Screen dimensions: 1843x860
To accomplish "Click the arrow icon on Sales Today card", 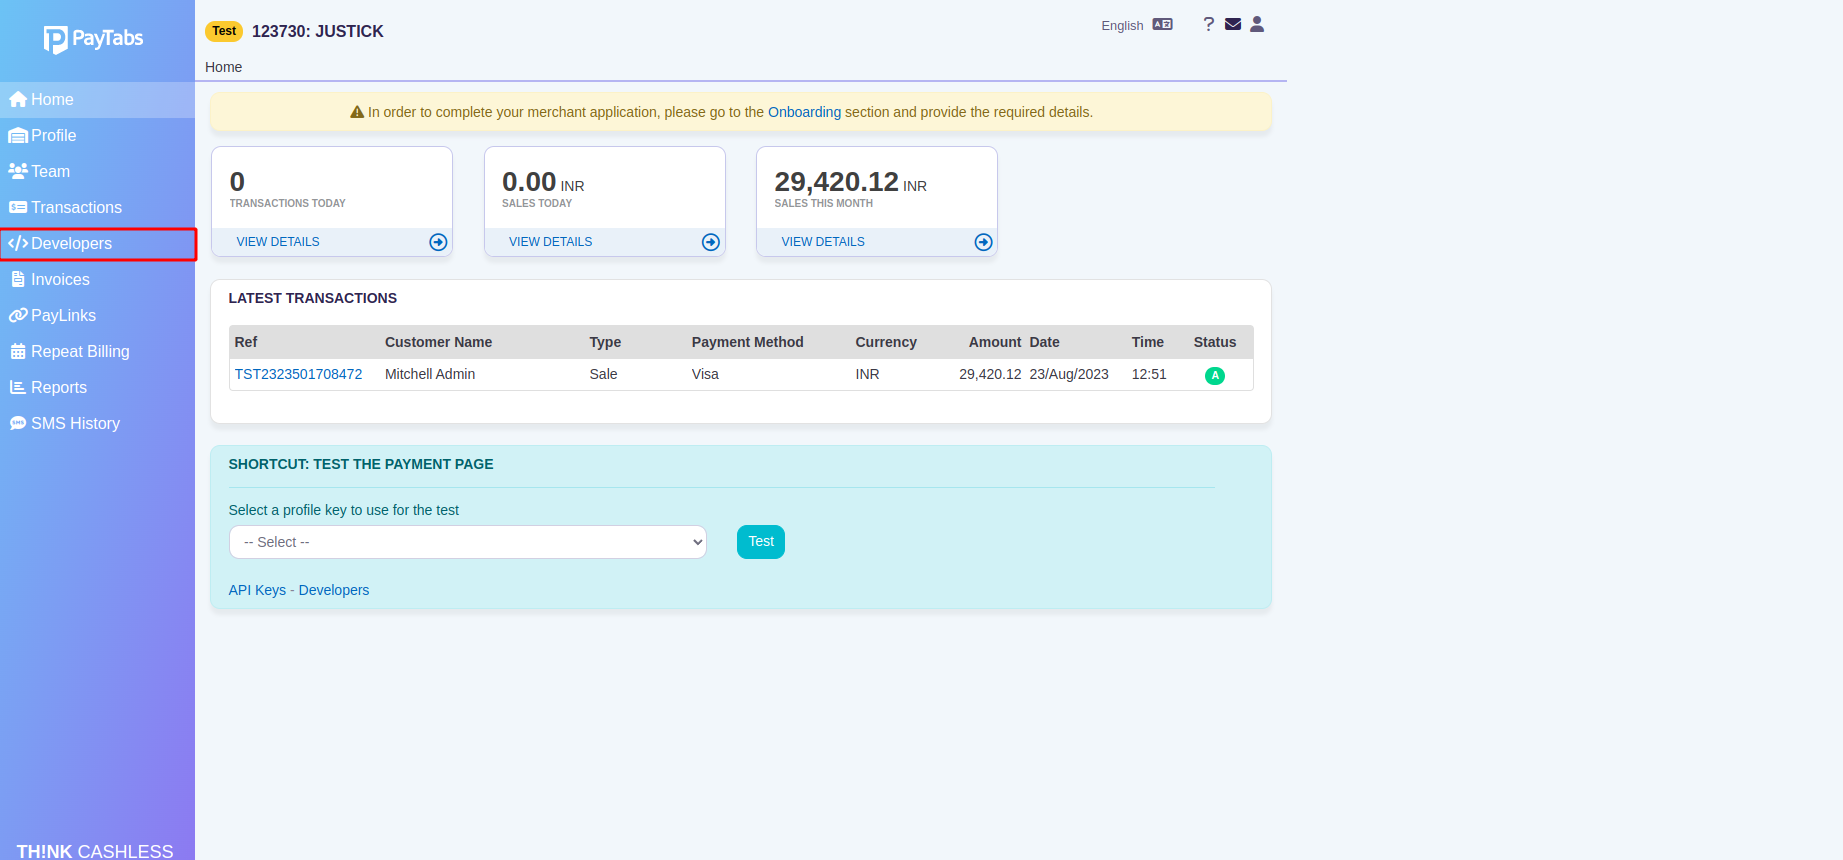I will [x=711, y=242].
